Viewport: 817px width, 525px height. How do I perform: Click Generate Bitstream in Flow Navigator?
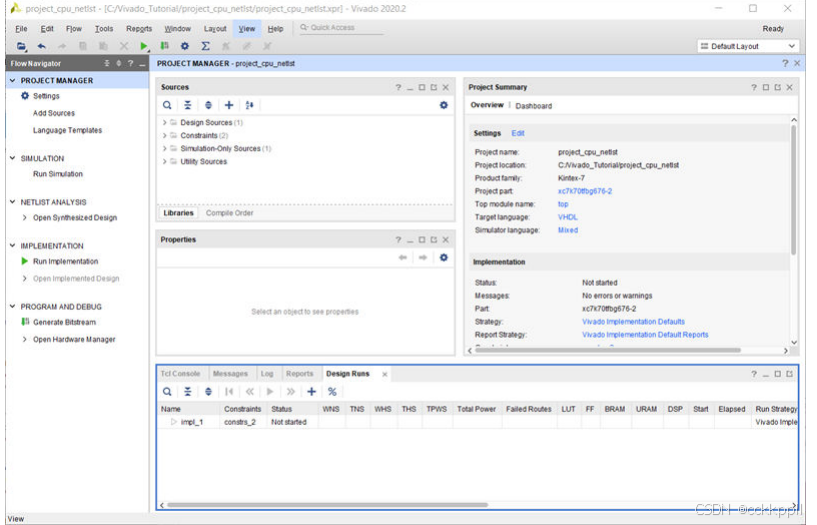point(64,322)
